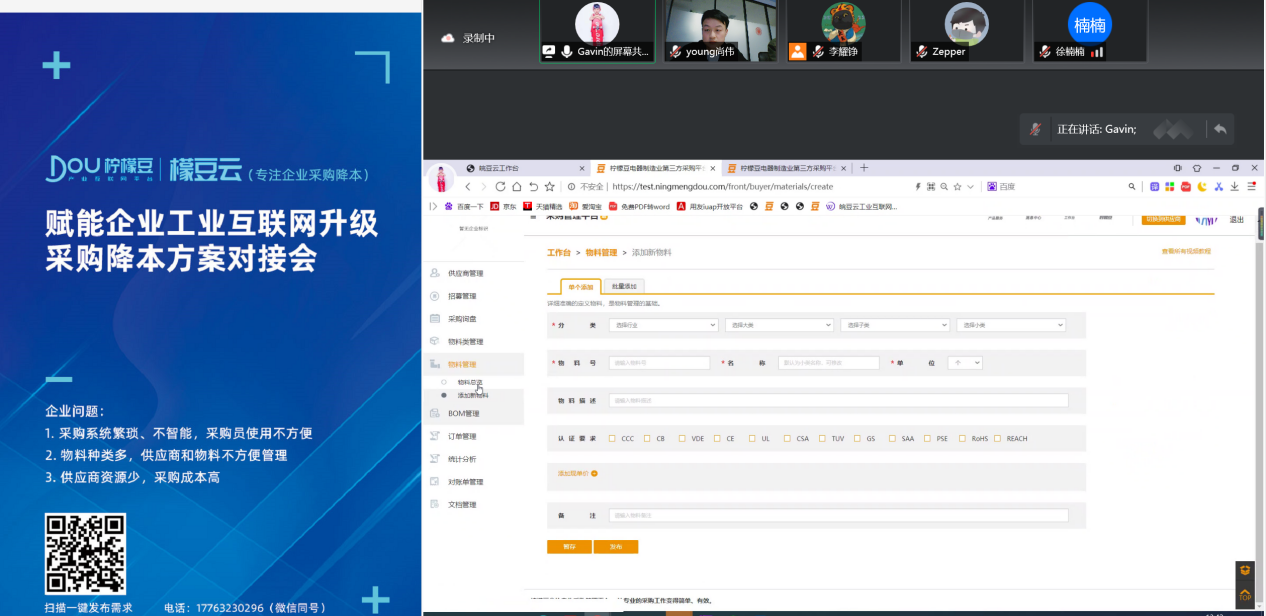This screenshot has width=1266, height=616.
Task: Click the 物料描述 input field
Action: click(x=838, y=401)
